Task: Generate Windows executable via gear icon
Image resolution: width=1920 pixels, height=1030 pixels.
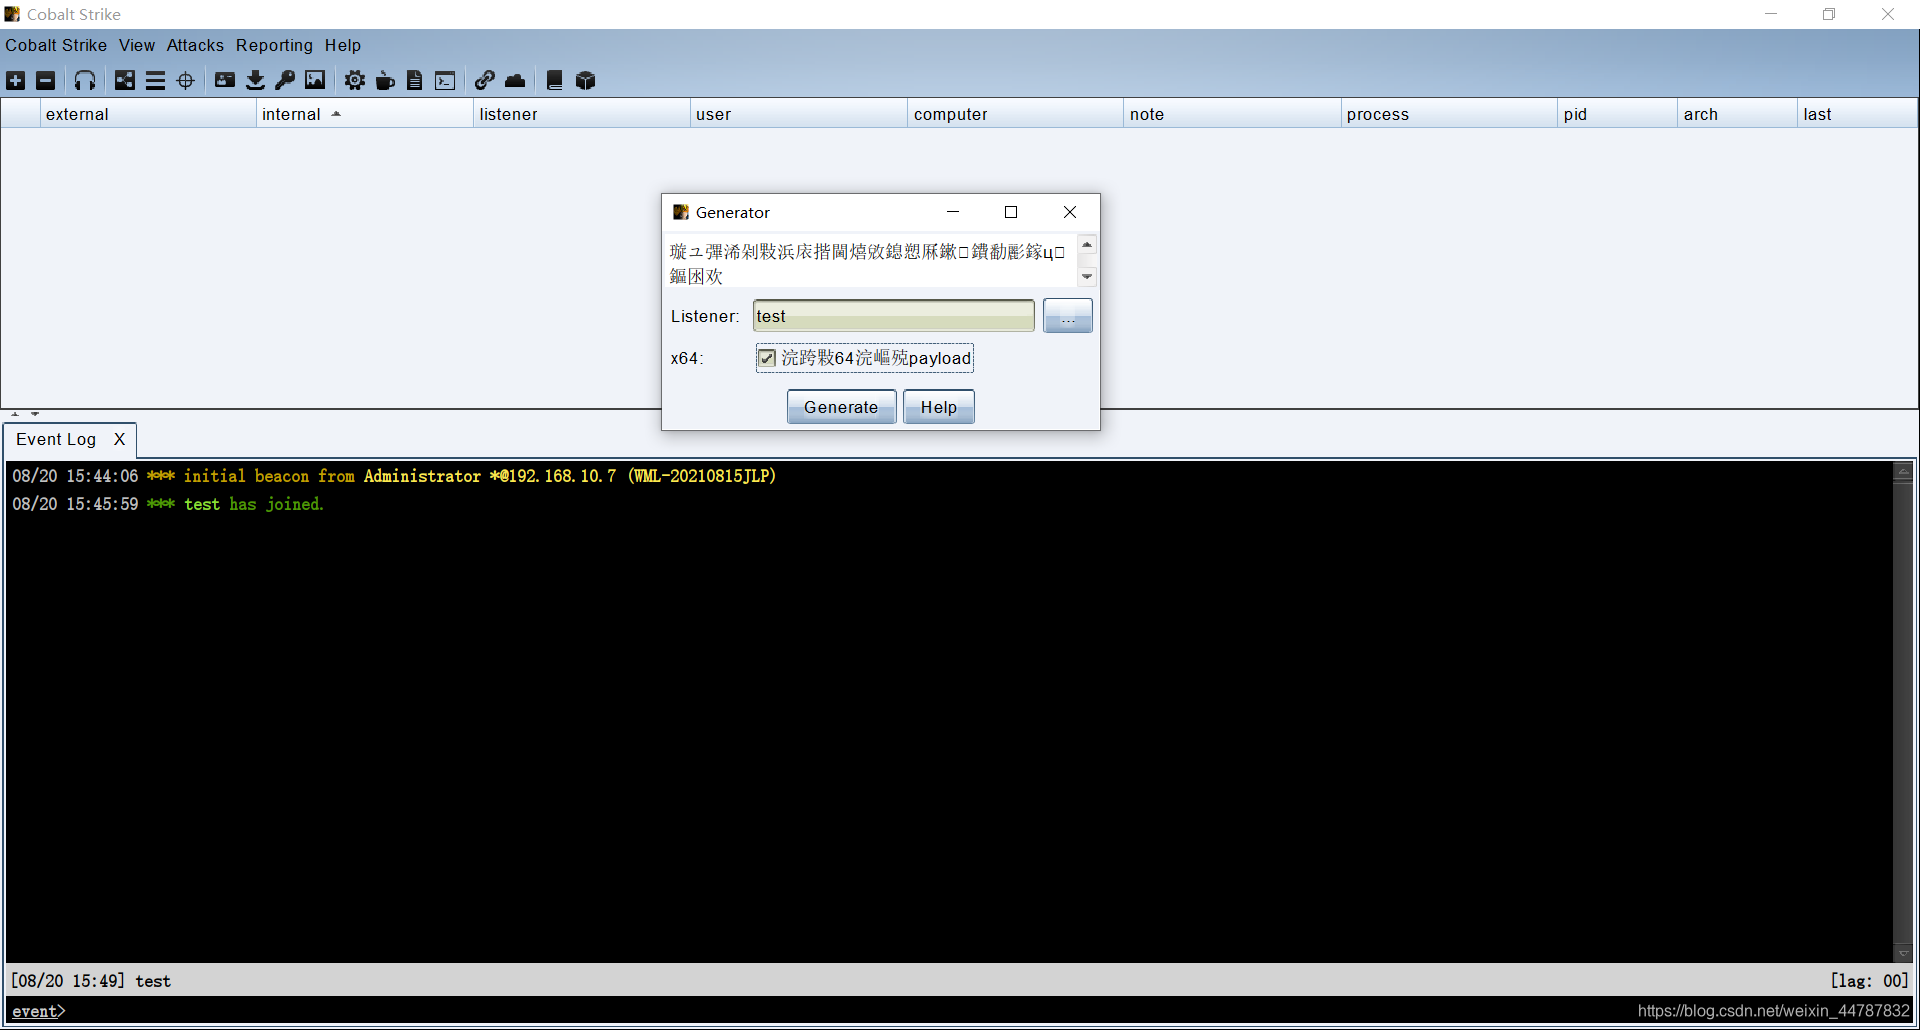Action: (355, 81)
